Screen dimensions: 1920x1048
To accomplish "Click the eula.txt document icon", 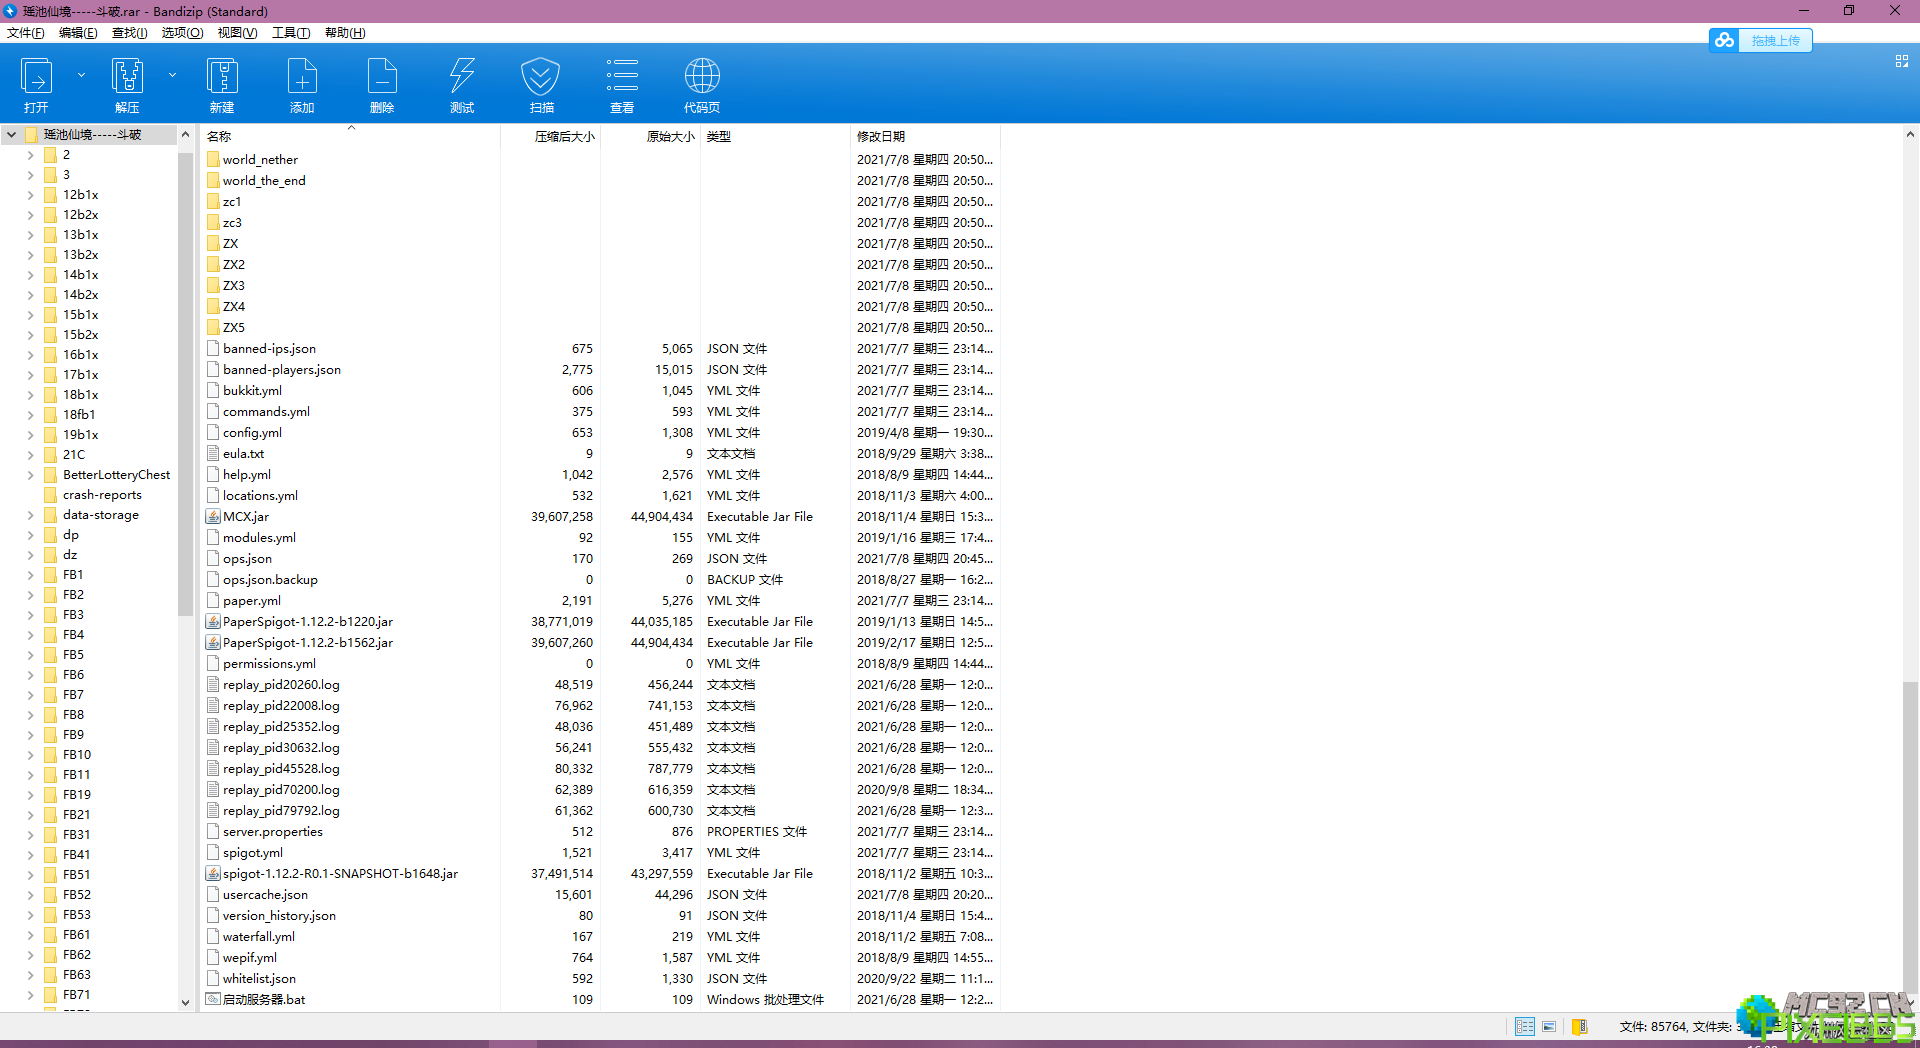I will coord(213,453).
